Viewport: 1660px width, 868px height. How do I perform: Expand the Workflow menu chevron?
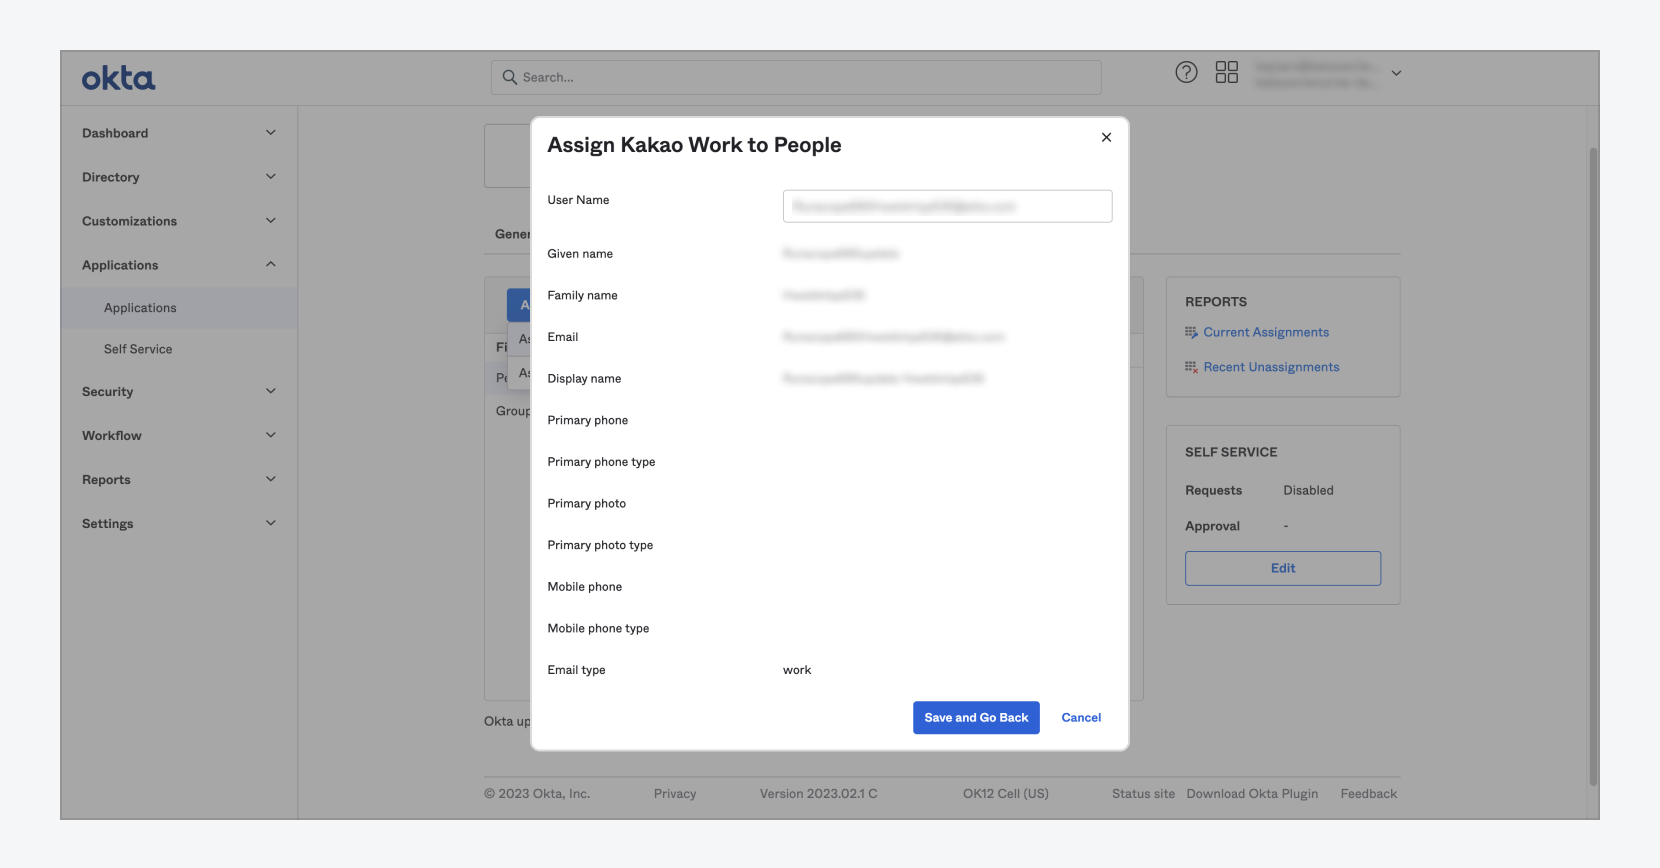tap(270, 436)
